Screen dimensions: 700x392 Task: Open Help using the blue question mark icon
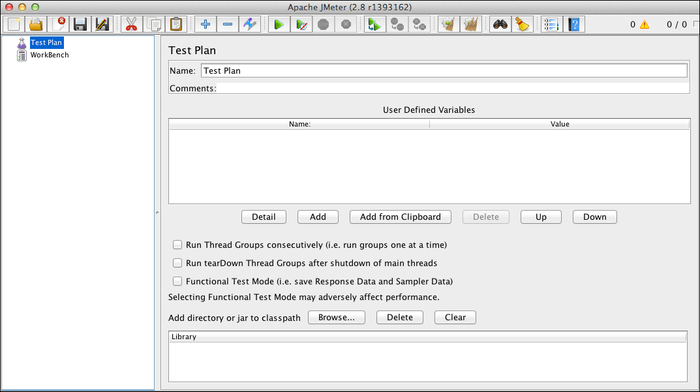574,25
